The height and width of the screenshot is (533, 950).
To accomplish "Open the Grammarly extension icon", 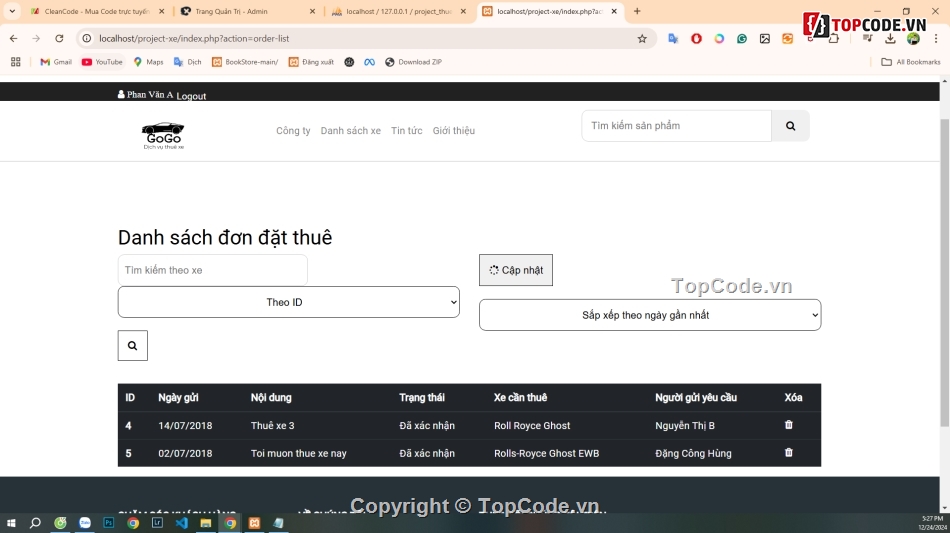I will click(742, 39).
